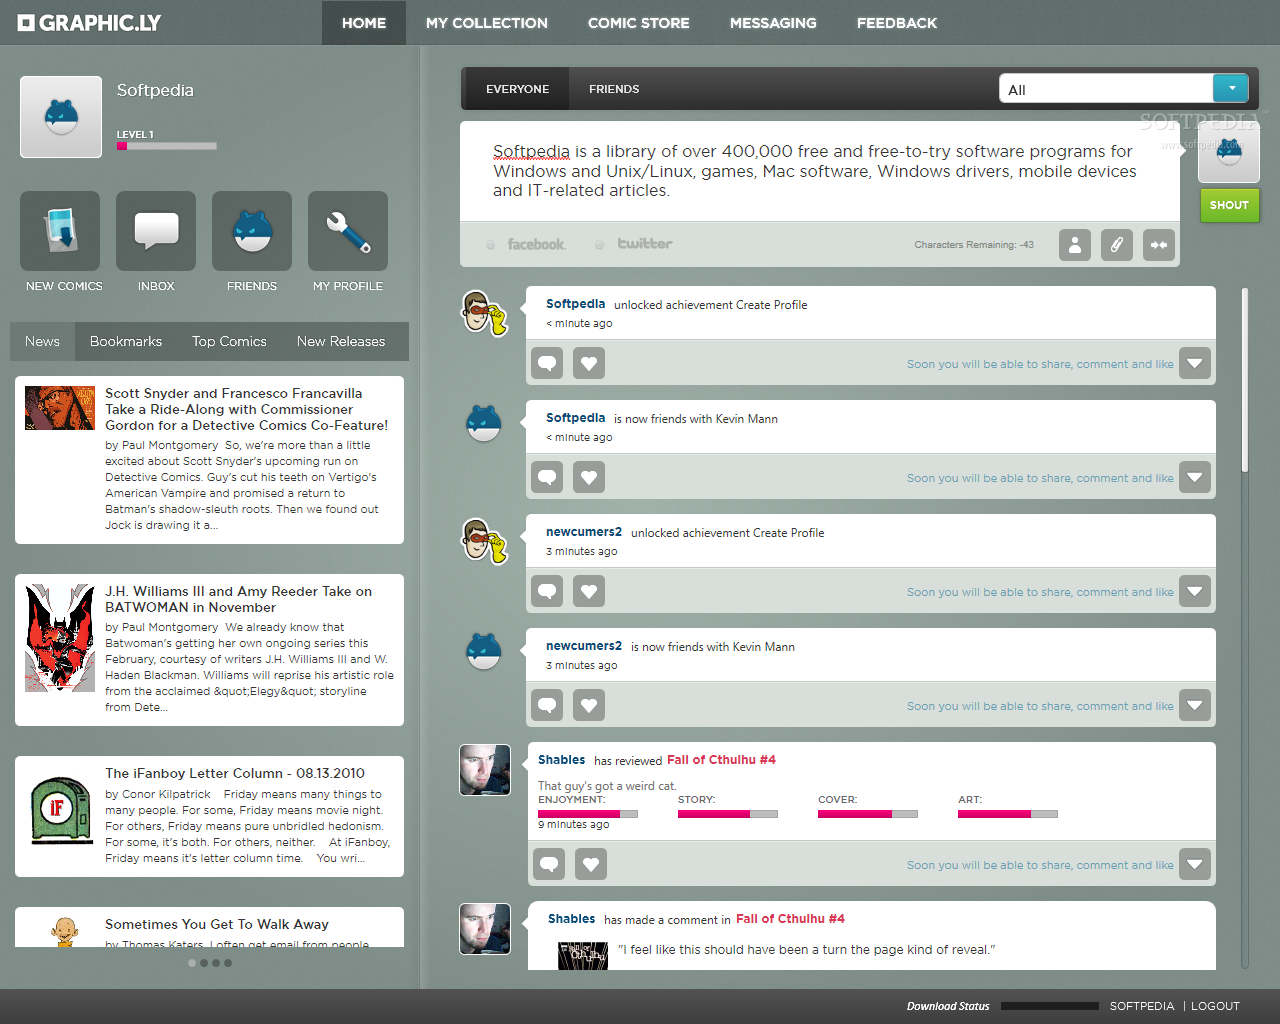
Task: Click the paperclip attach icon
Action: pyautogui.click(x=1117, y=245)
